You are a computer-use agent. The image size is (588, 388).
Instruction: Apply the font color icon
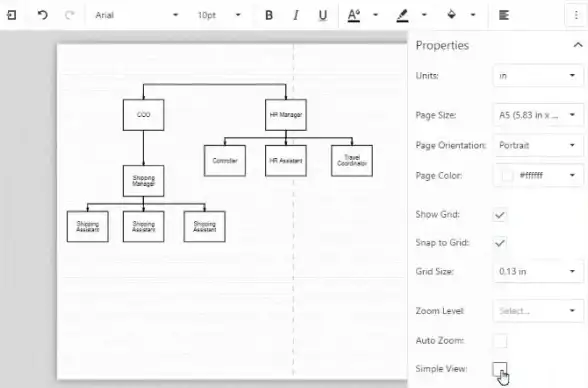click(354, 15)
